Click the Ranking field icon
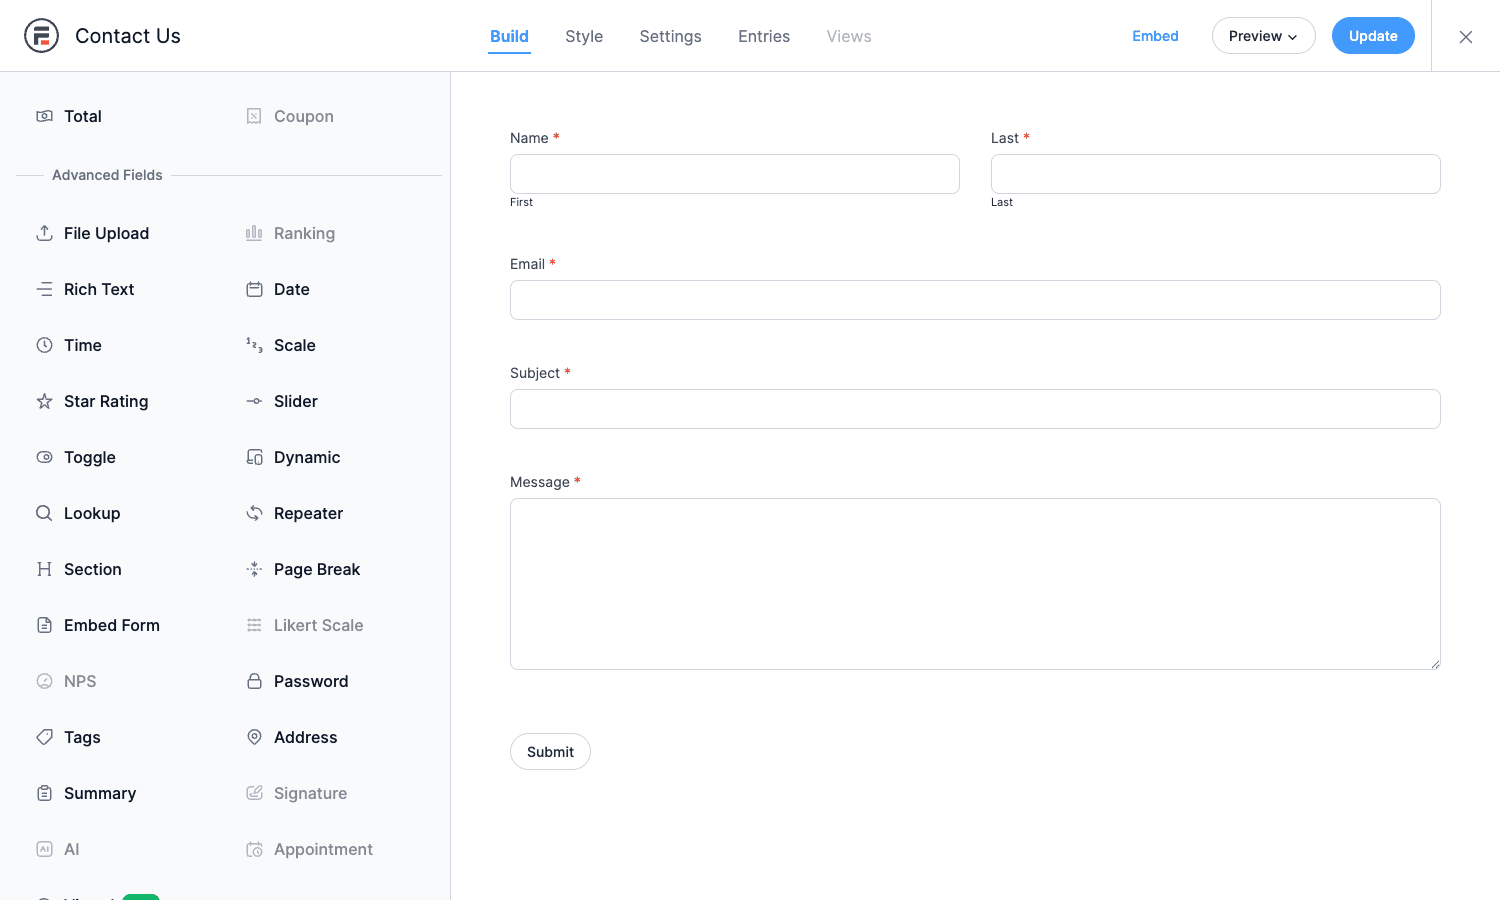 [254, 233]
